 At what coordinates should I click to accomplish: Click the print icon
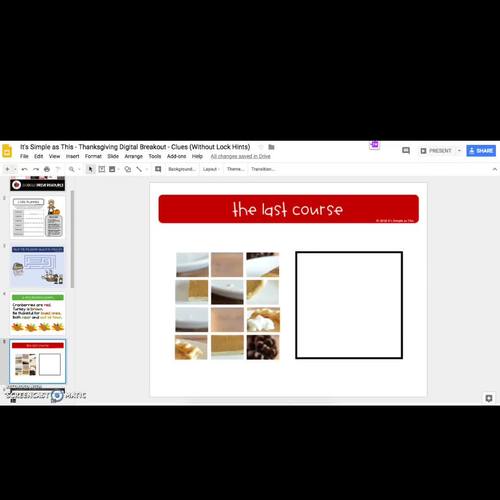(47, 169)
